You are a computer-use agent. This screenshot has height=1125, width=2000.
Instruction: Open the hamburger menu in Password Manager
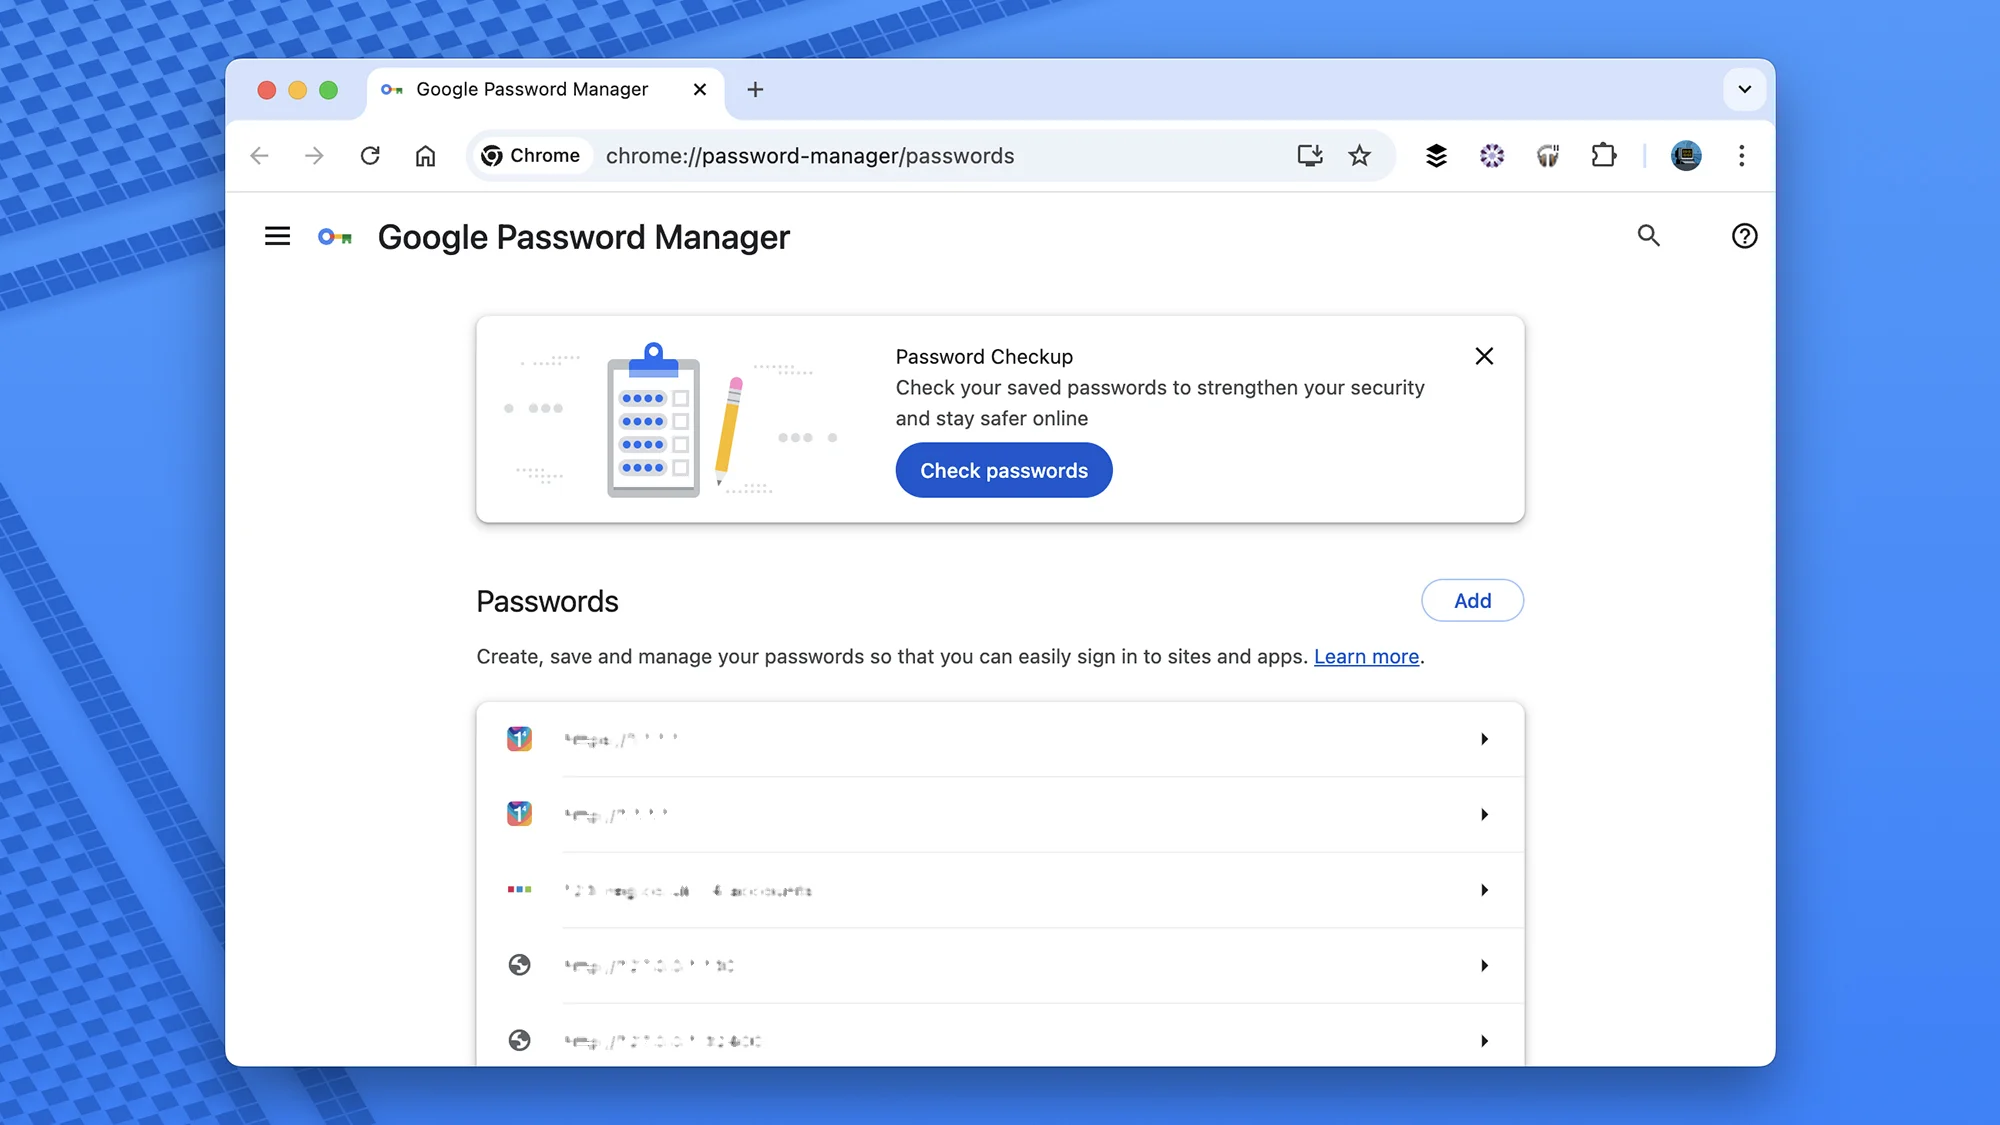coord(277,236)
